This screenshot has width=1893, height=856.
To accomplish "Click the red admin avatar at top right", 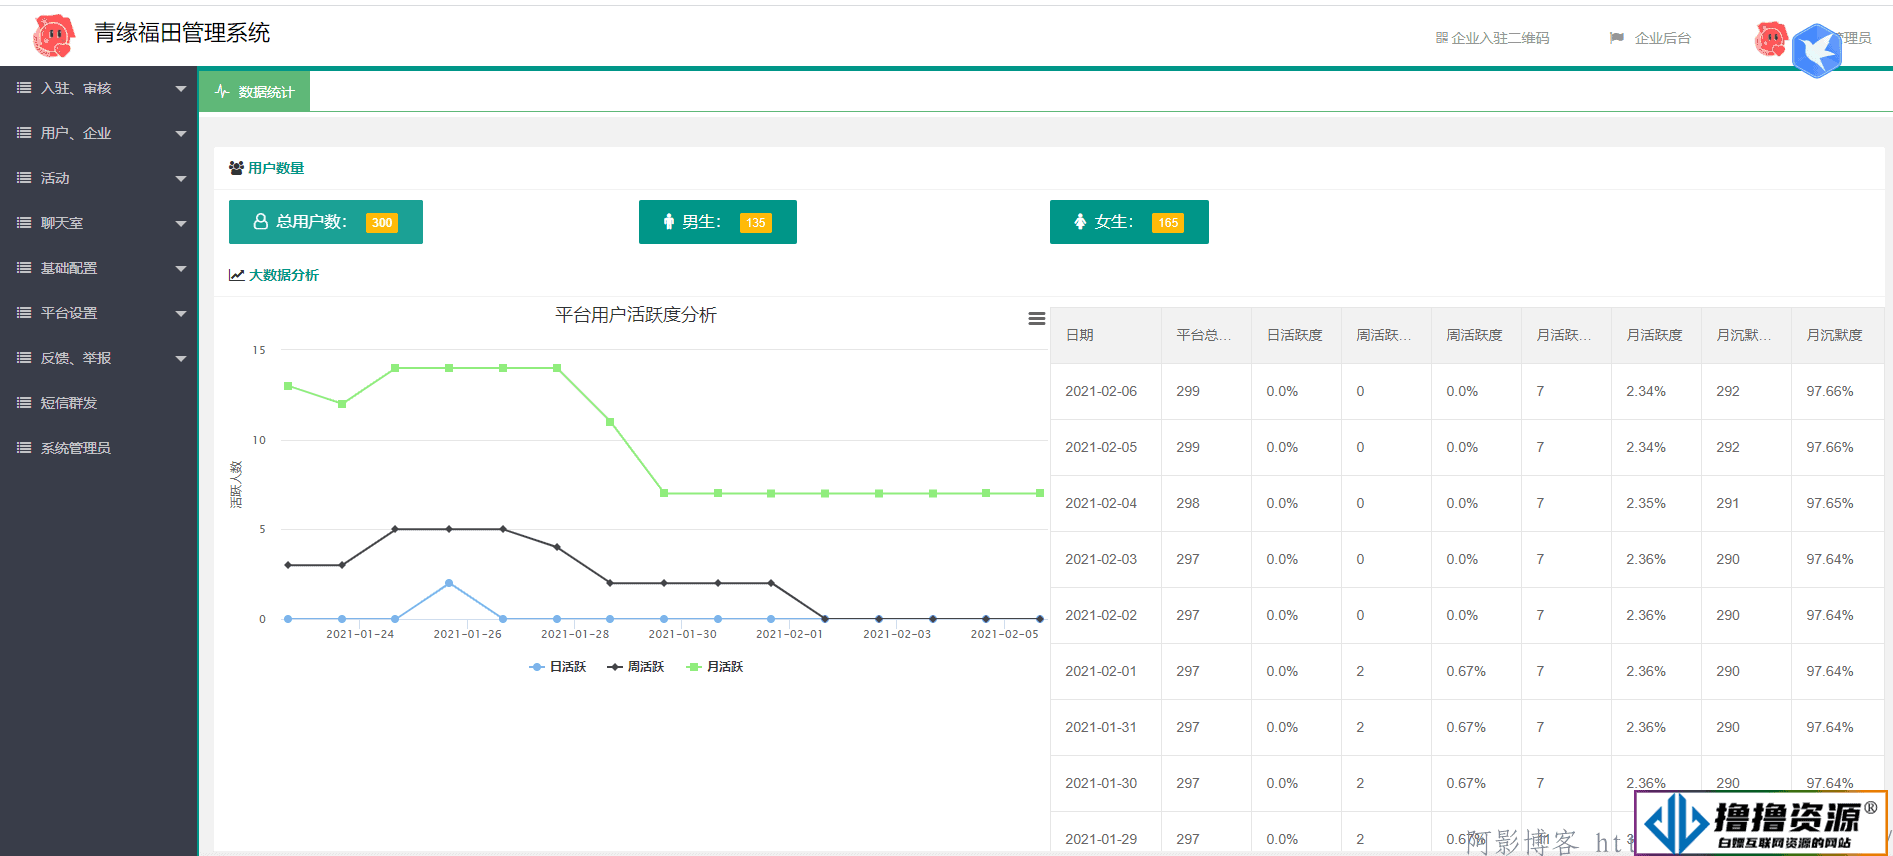I will [x=1771, y=39].
